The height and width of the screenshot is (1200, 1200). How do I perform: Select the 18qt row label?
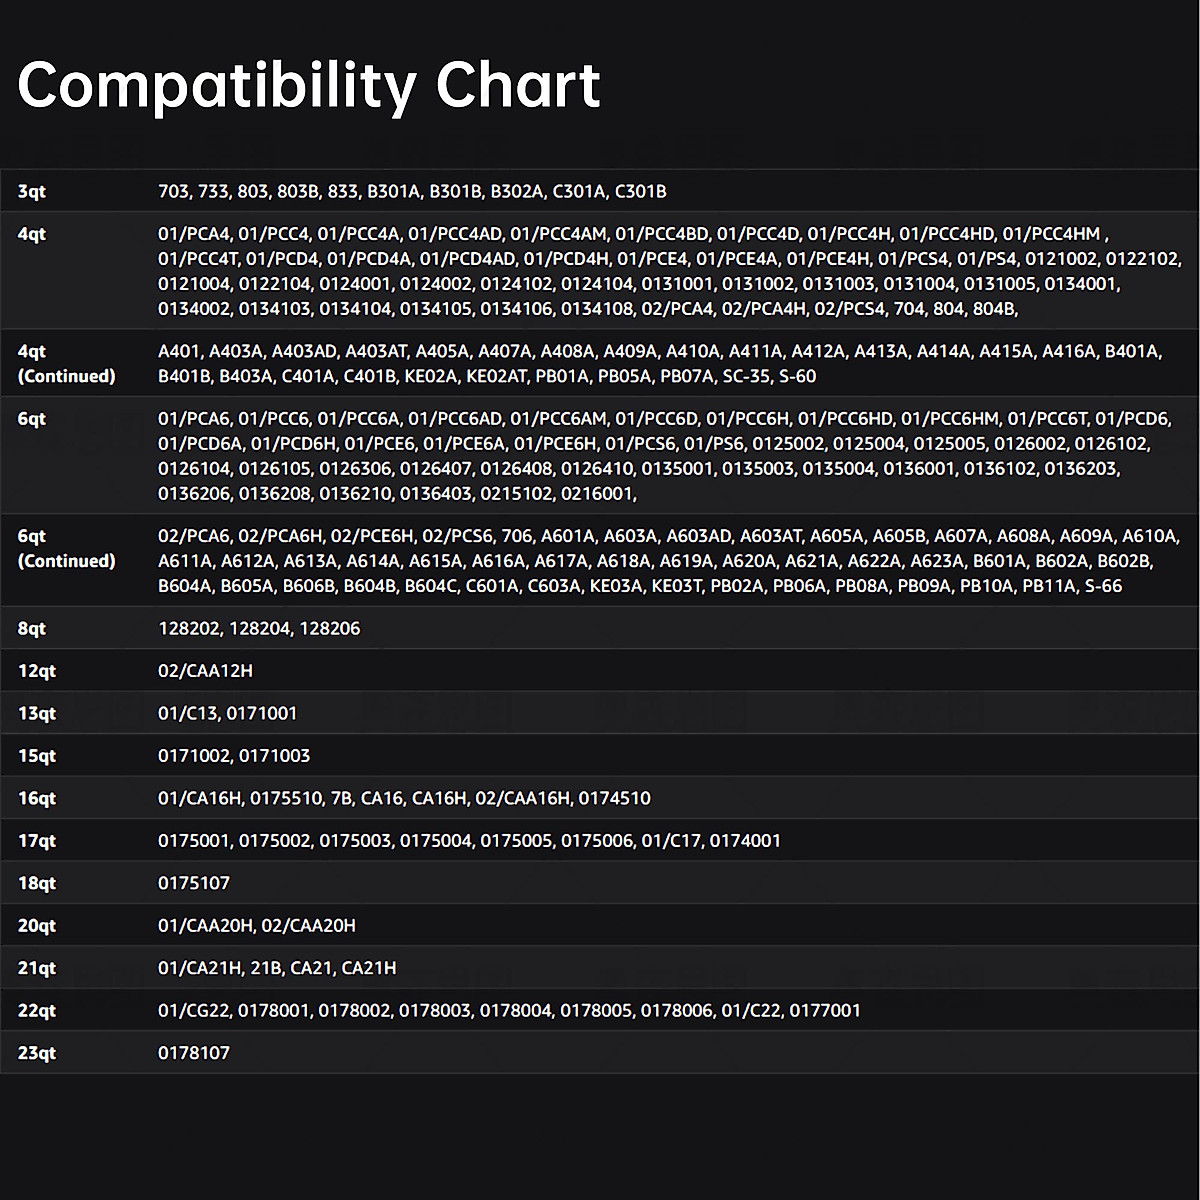(x=37, y=883)
